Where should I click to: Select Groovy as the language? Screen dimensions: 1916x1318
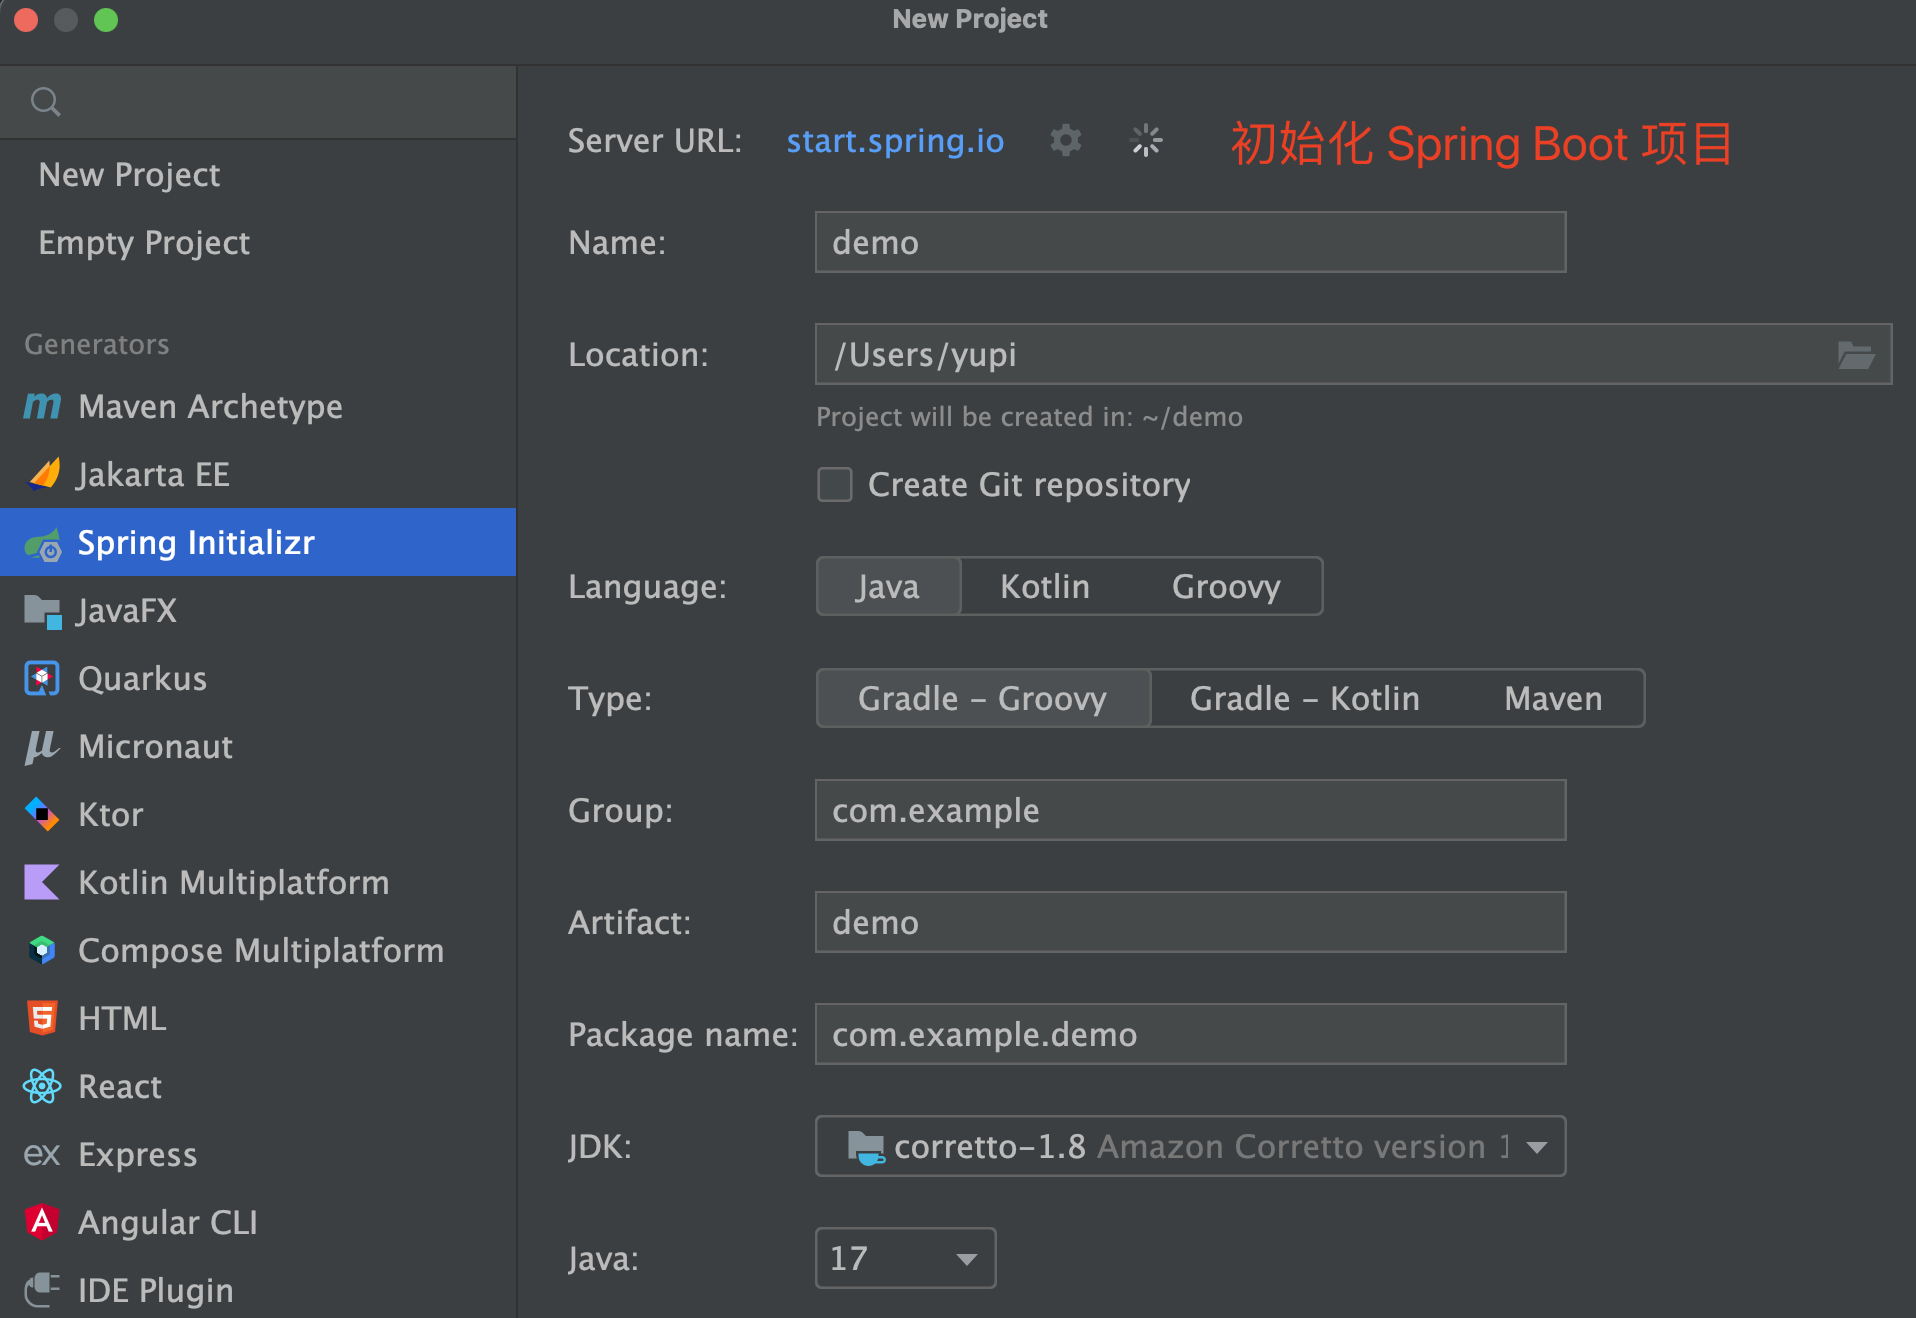pyautogui.click(x=1225, y=587)
